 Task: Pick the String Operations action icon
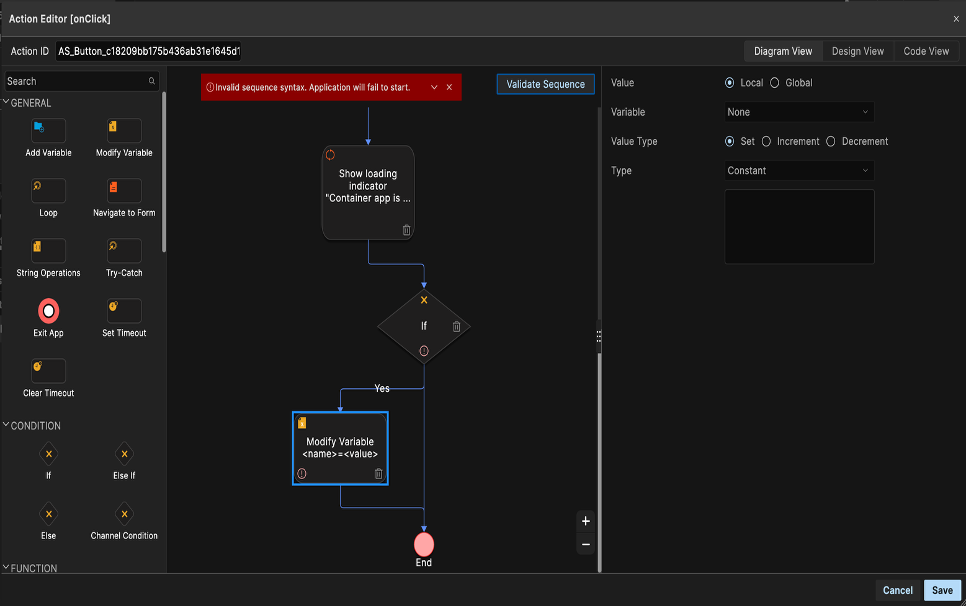[x=48, y=251]
